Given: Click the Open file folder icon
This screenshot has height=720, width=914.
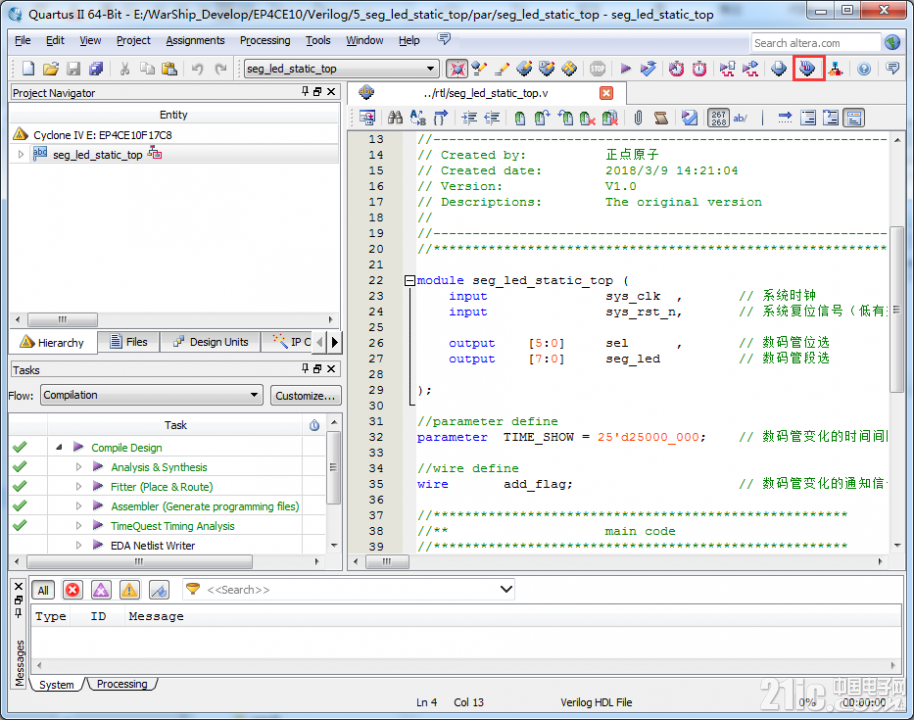Looking at the screenshot, I should coord(51,69).
